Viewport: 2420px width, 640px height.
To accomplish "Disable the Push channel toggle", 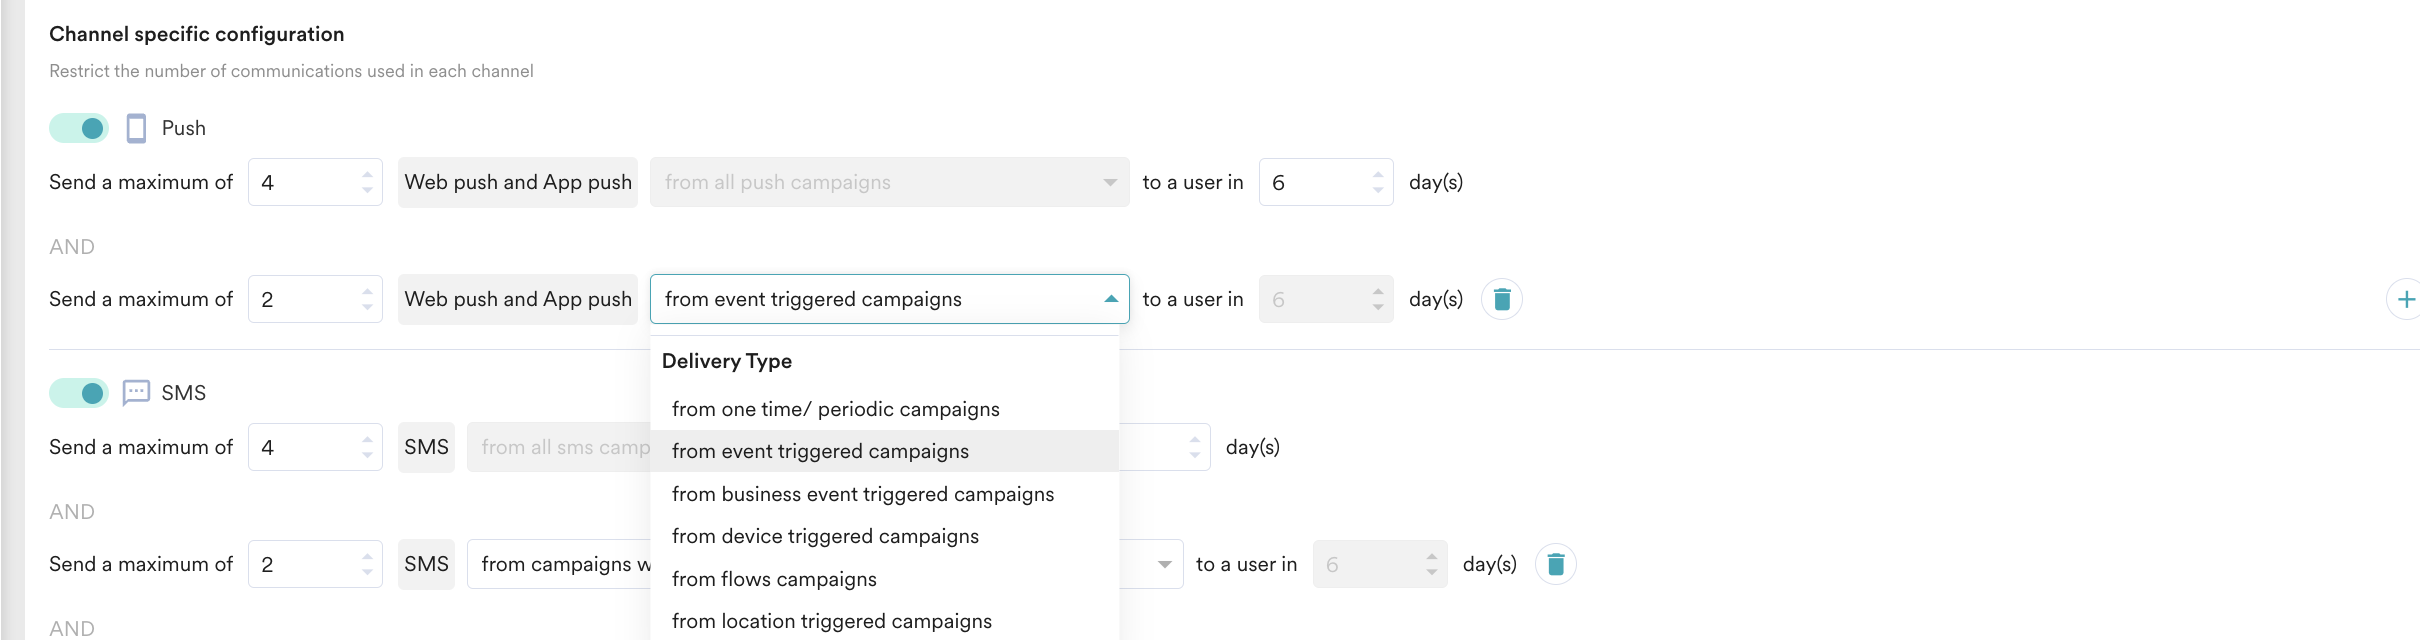I will [79, 128].
